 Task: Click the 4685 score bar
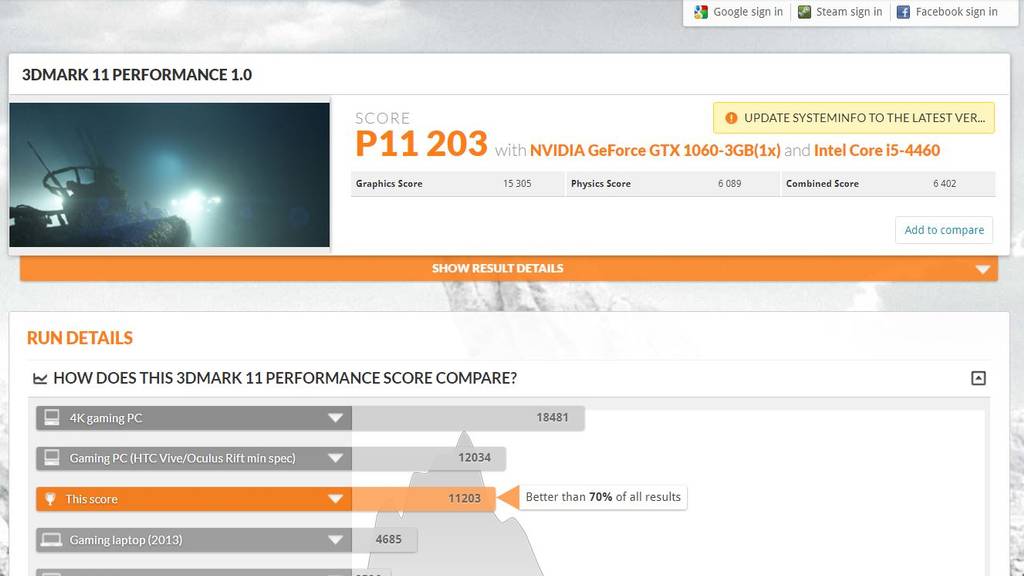click(x=384, y=539)
